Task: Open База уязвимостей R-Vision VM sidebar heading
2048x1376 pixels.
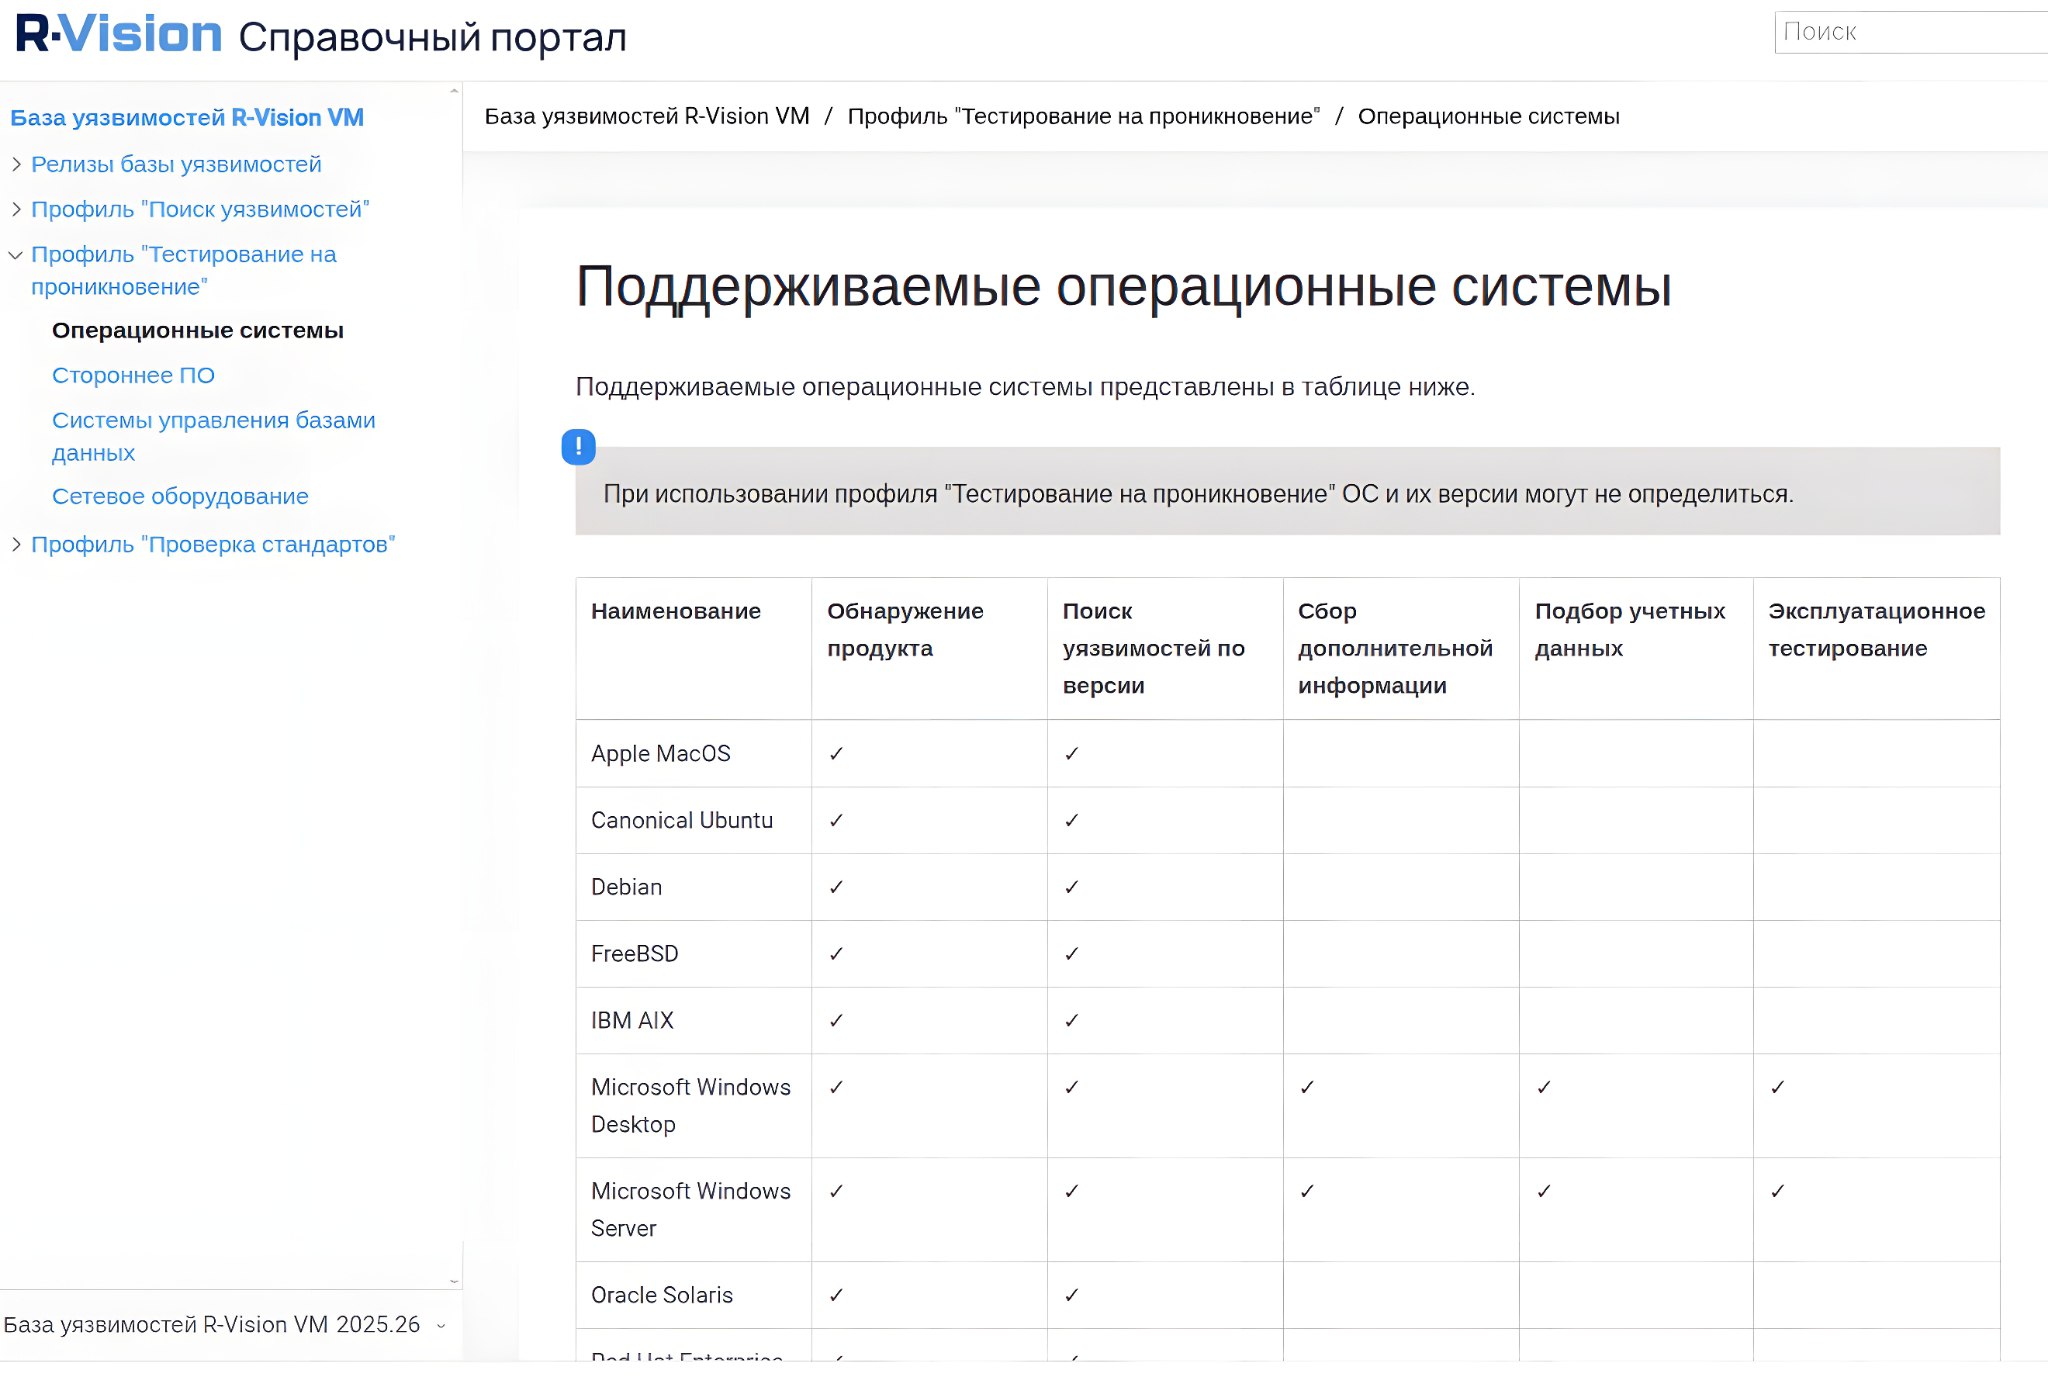Action: point(187,117)
